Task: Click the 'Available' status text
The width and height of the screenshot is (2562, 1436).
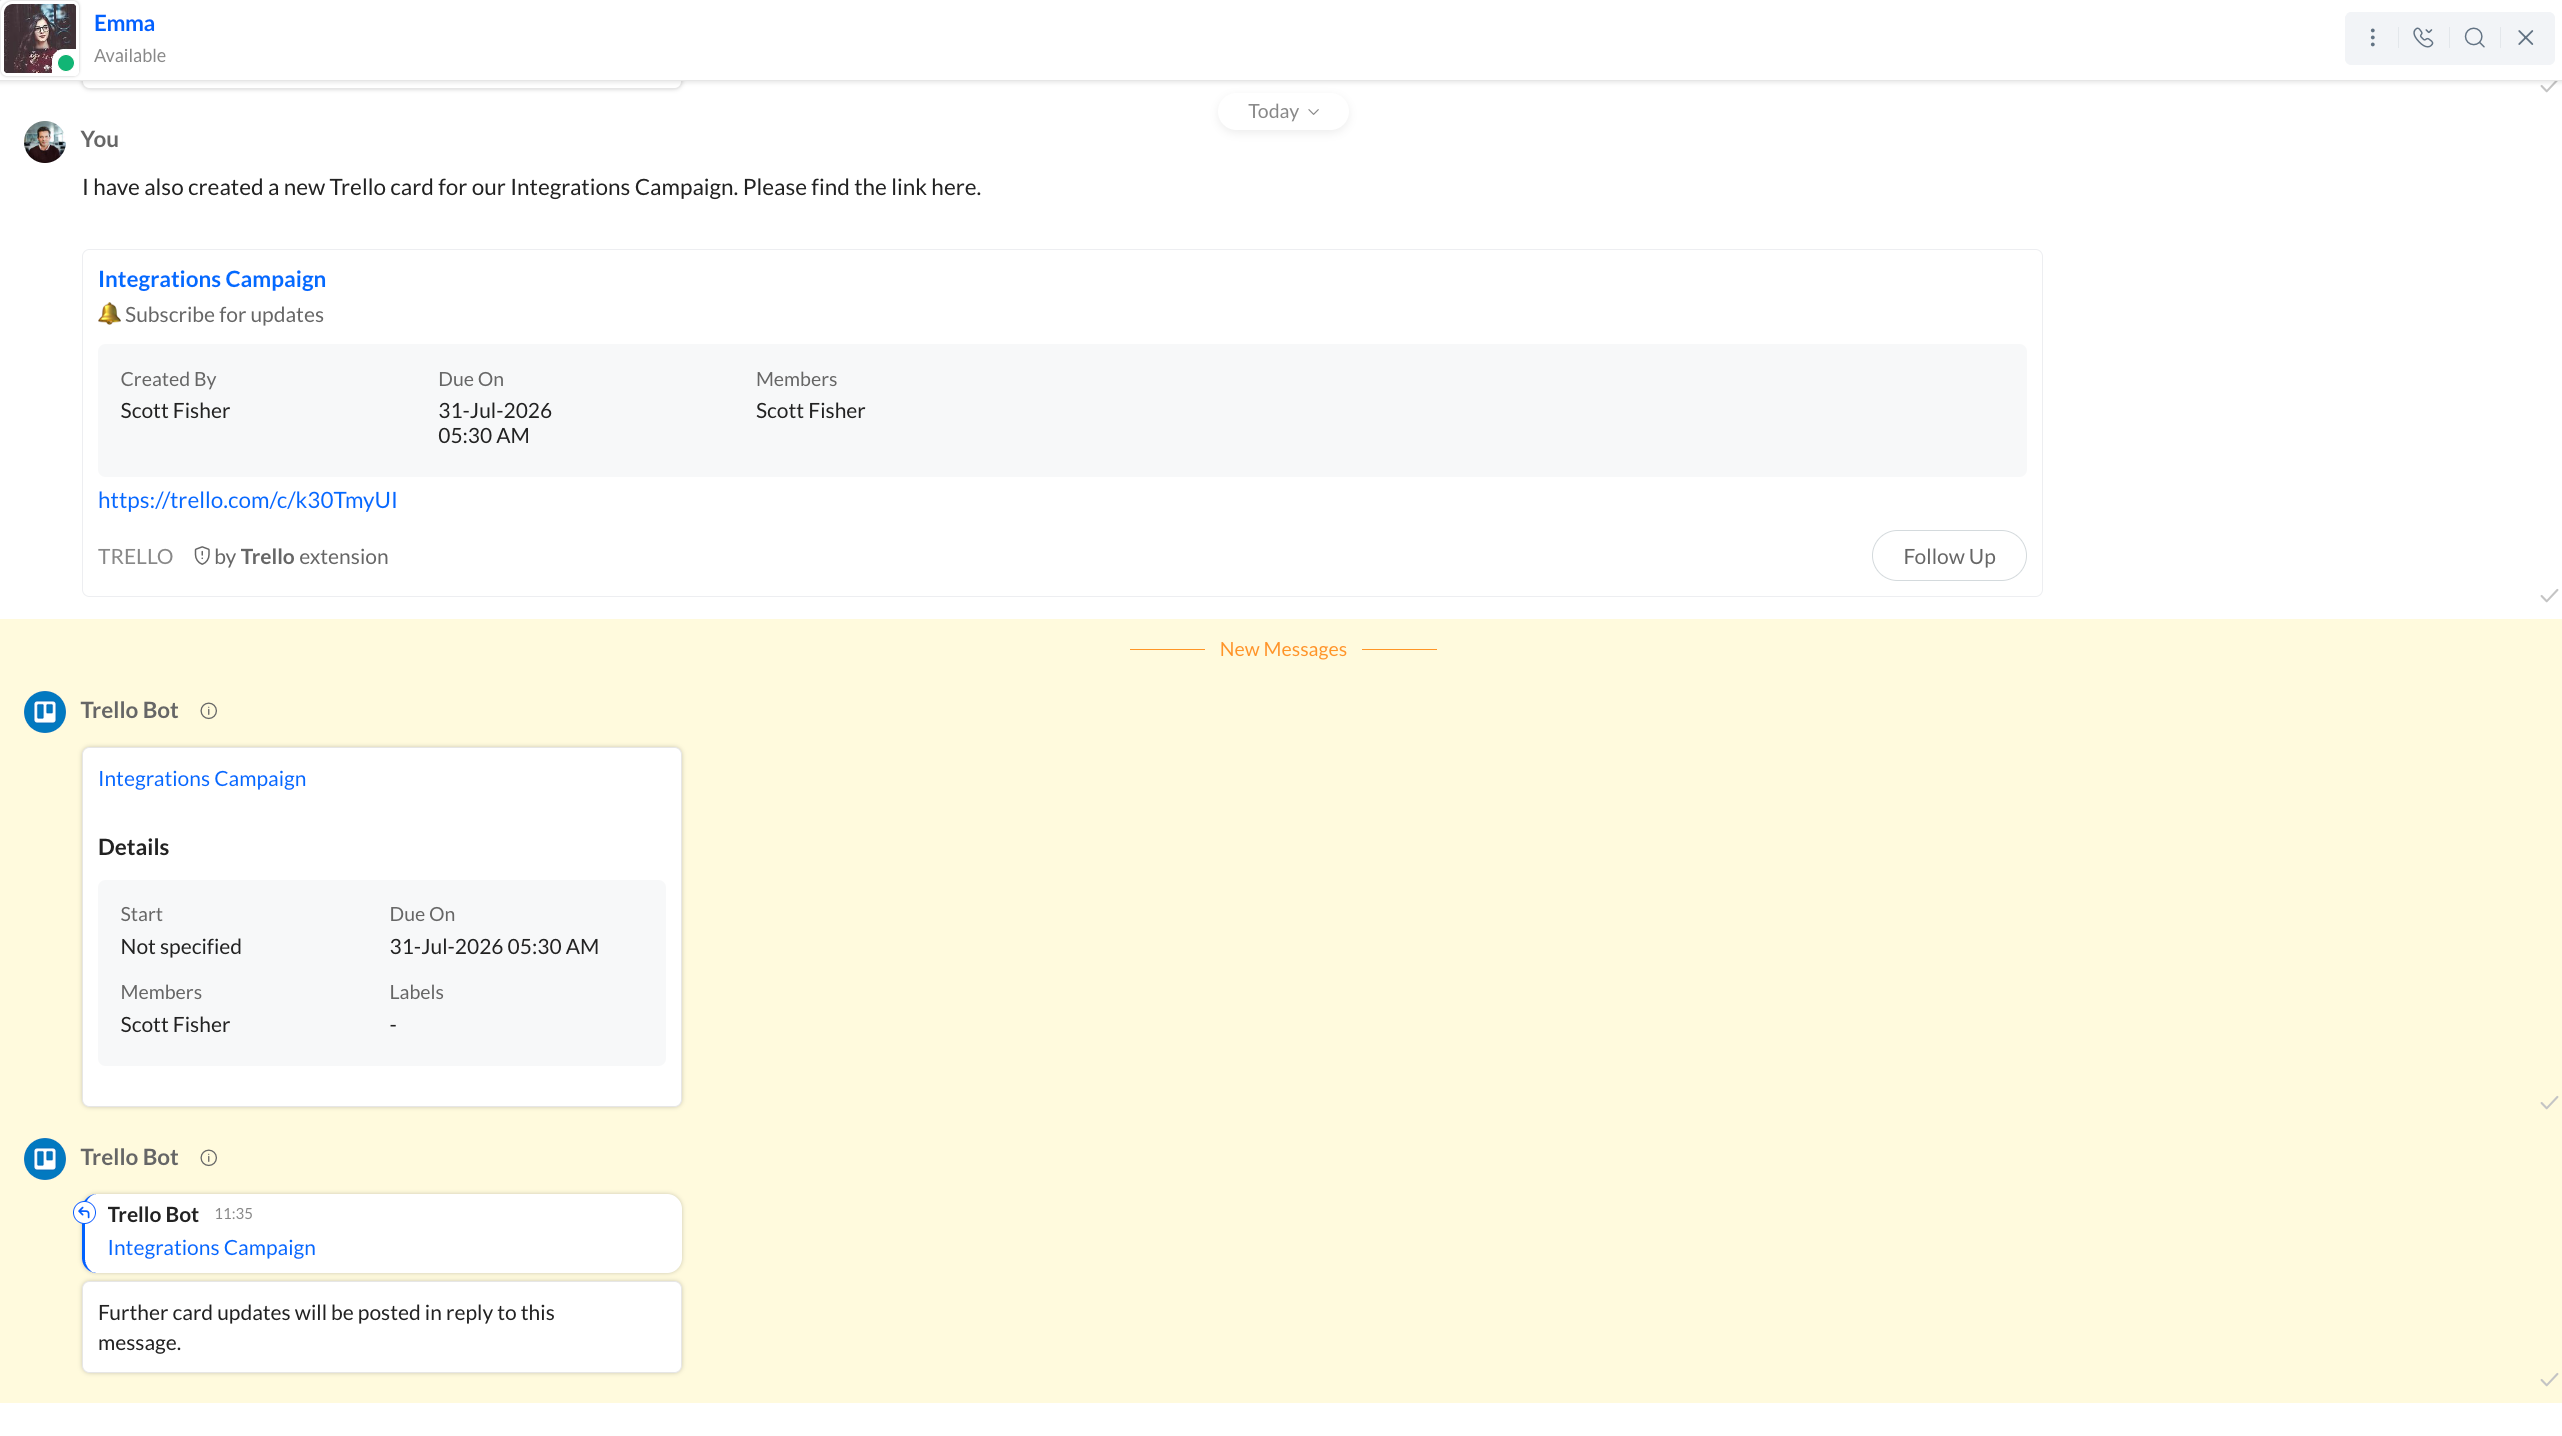Action: click(x=130, y=56)
